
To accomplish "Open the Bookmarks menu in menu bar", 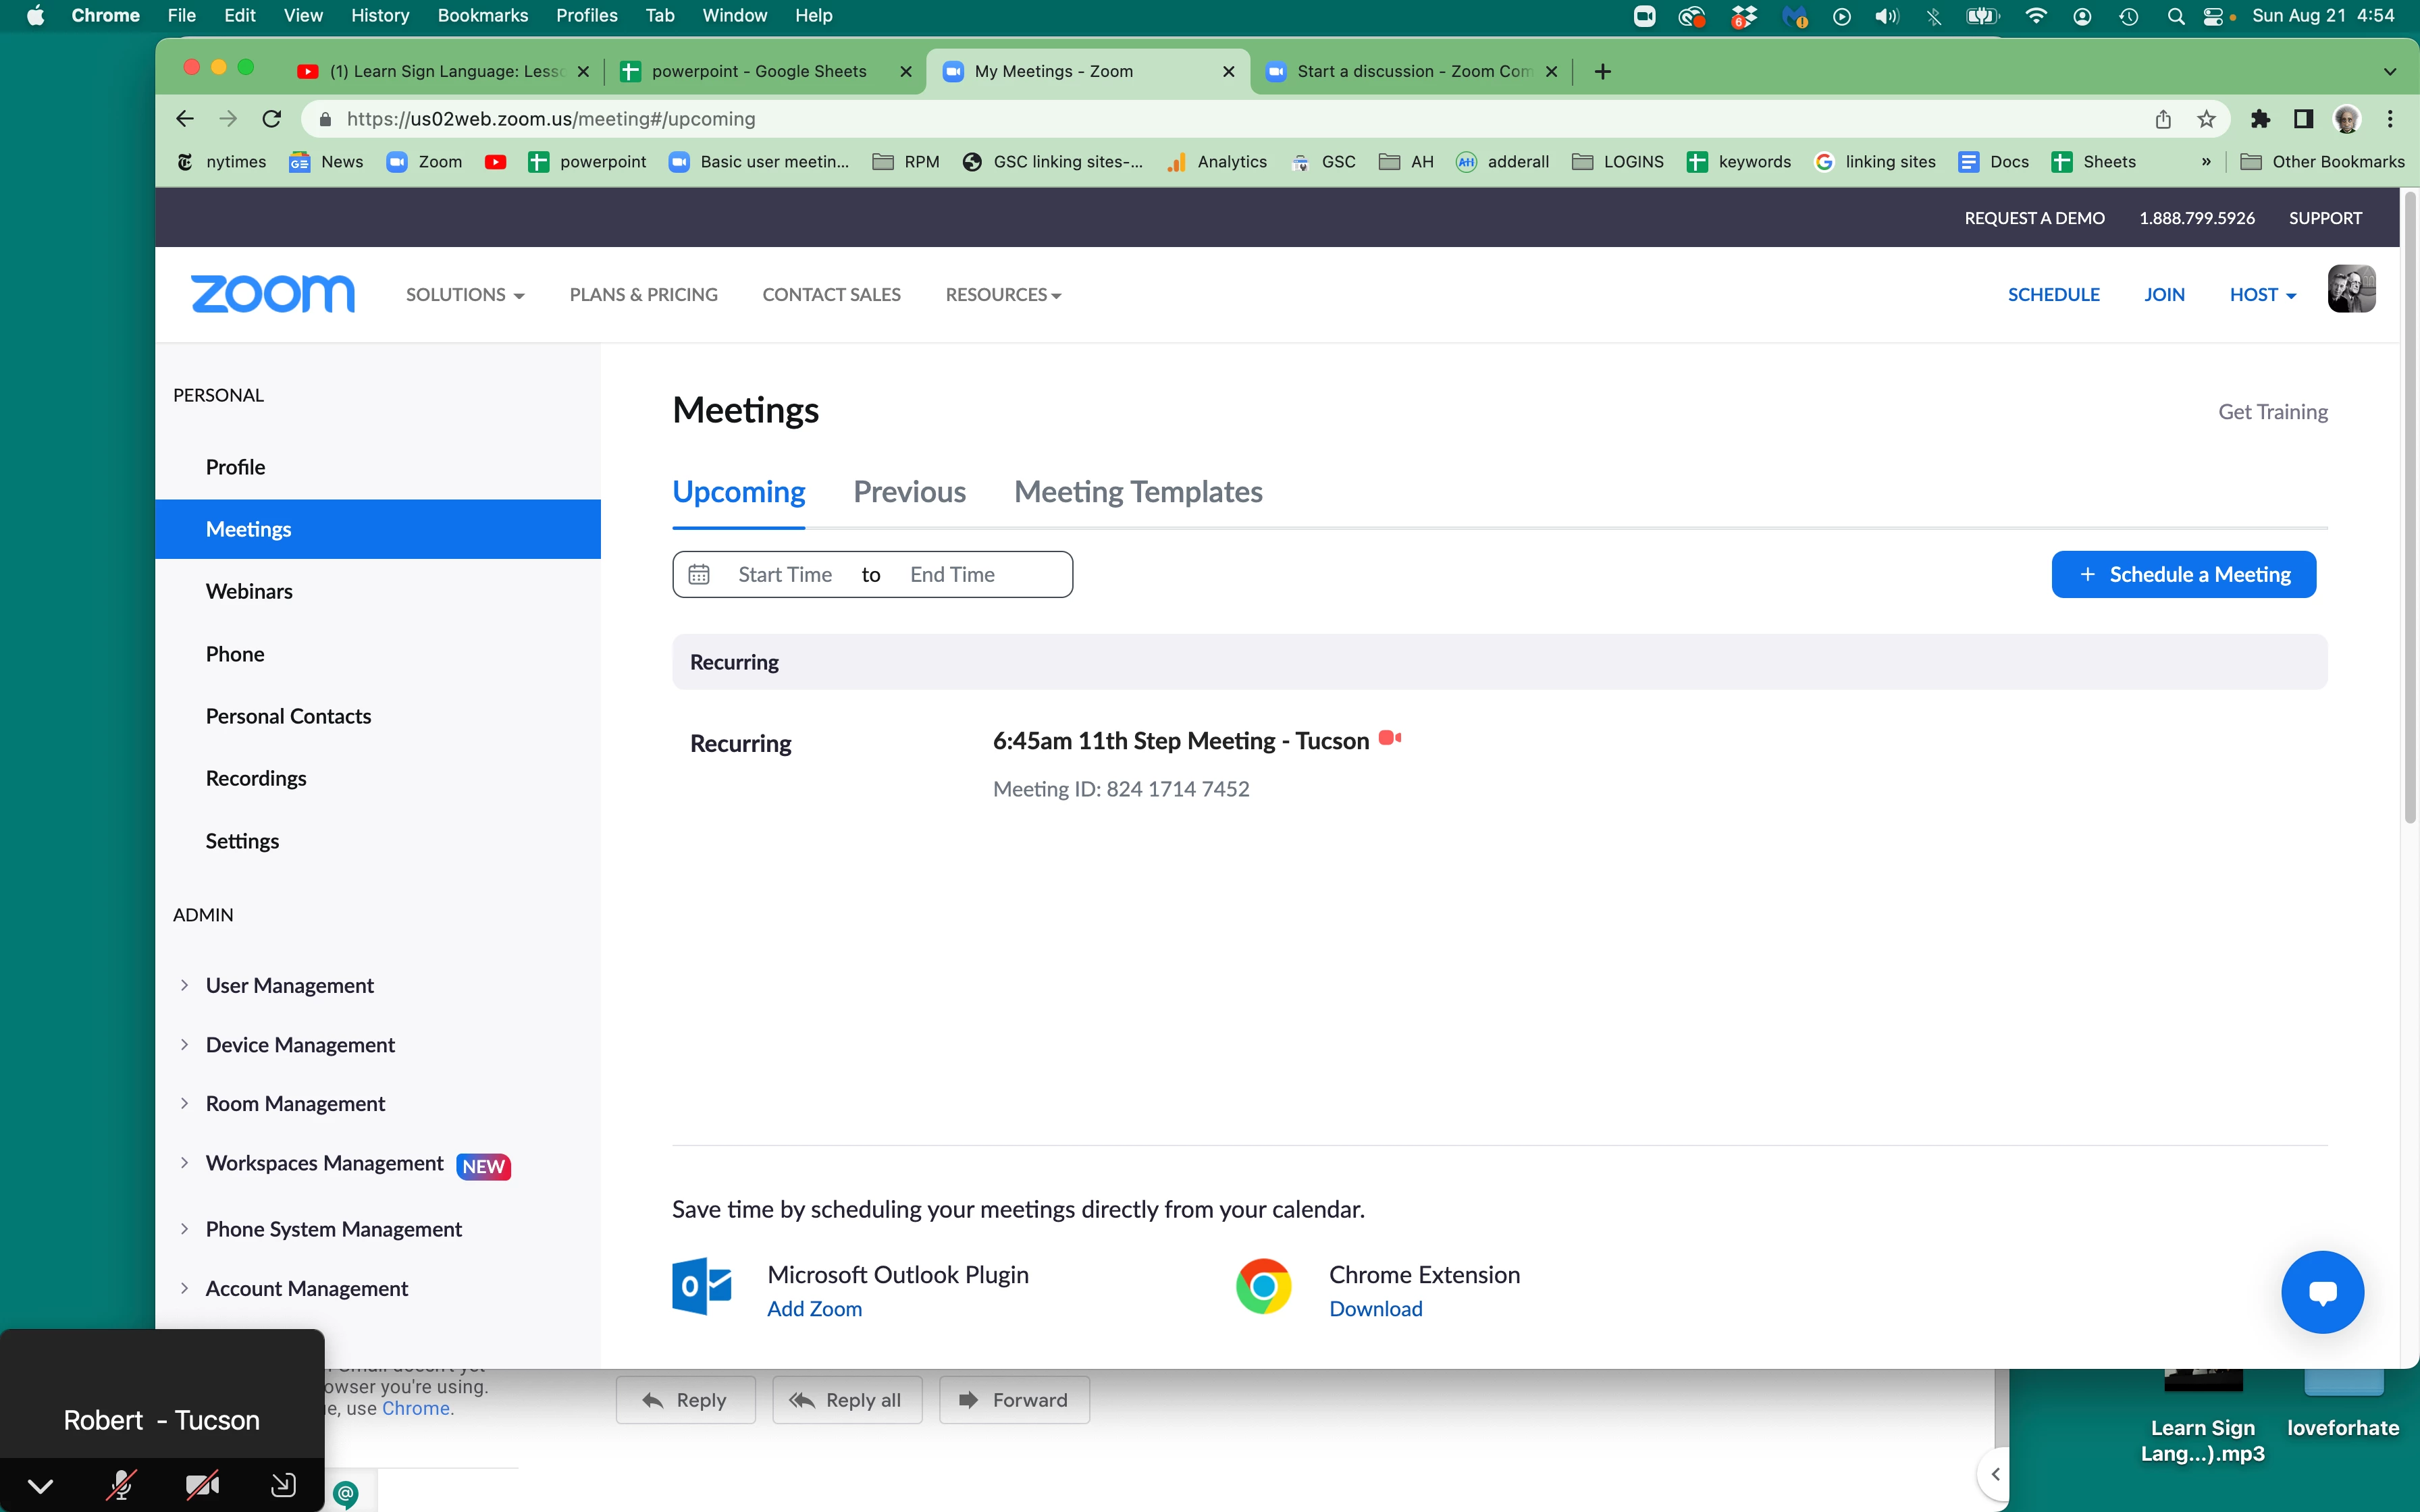I will point(482,15).
